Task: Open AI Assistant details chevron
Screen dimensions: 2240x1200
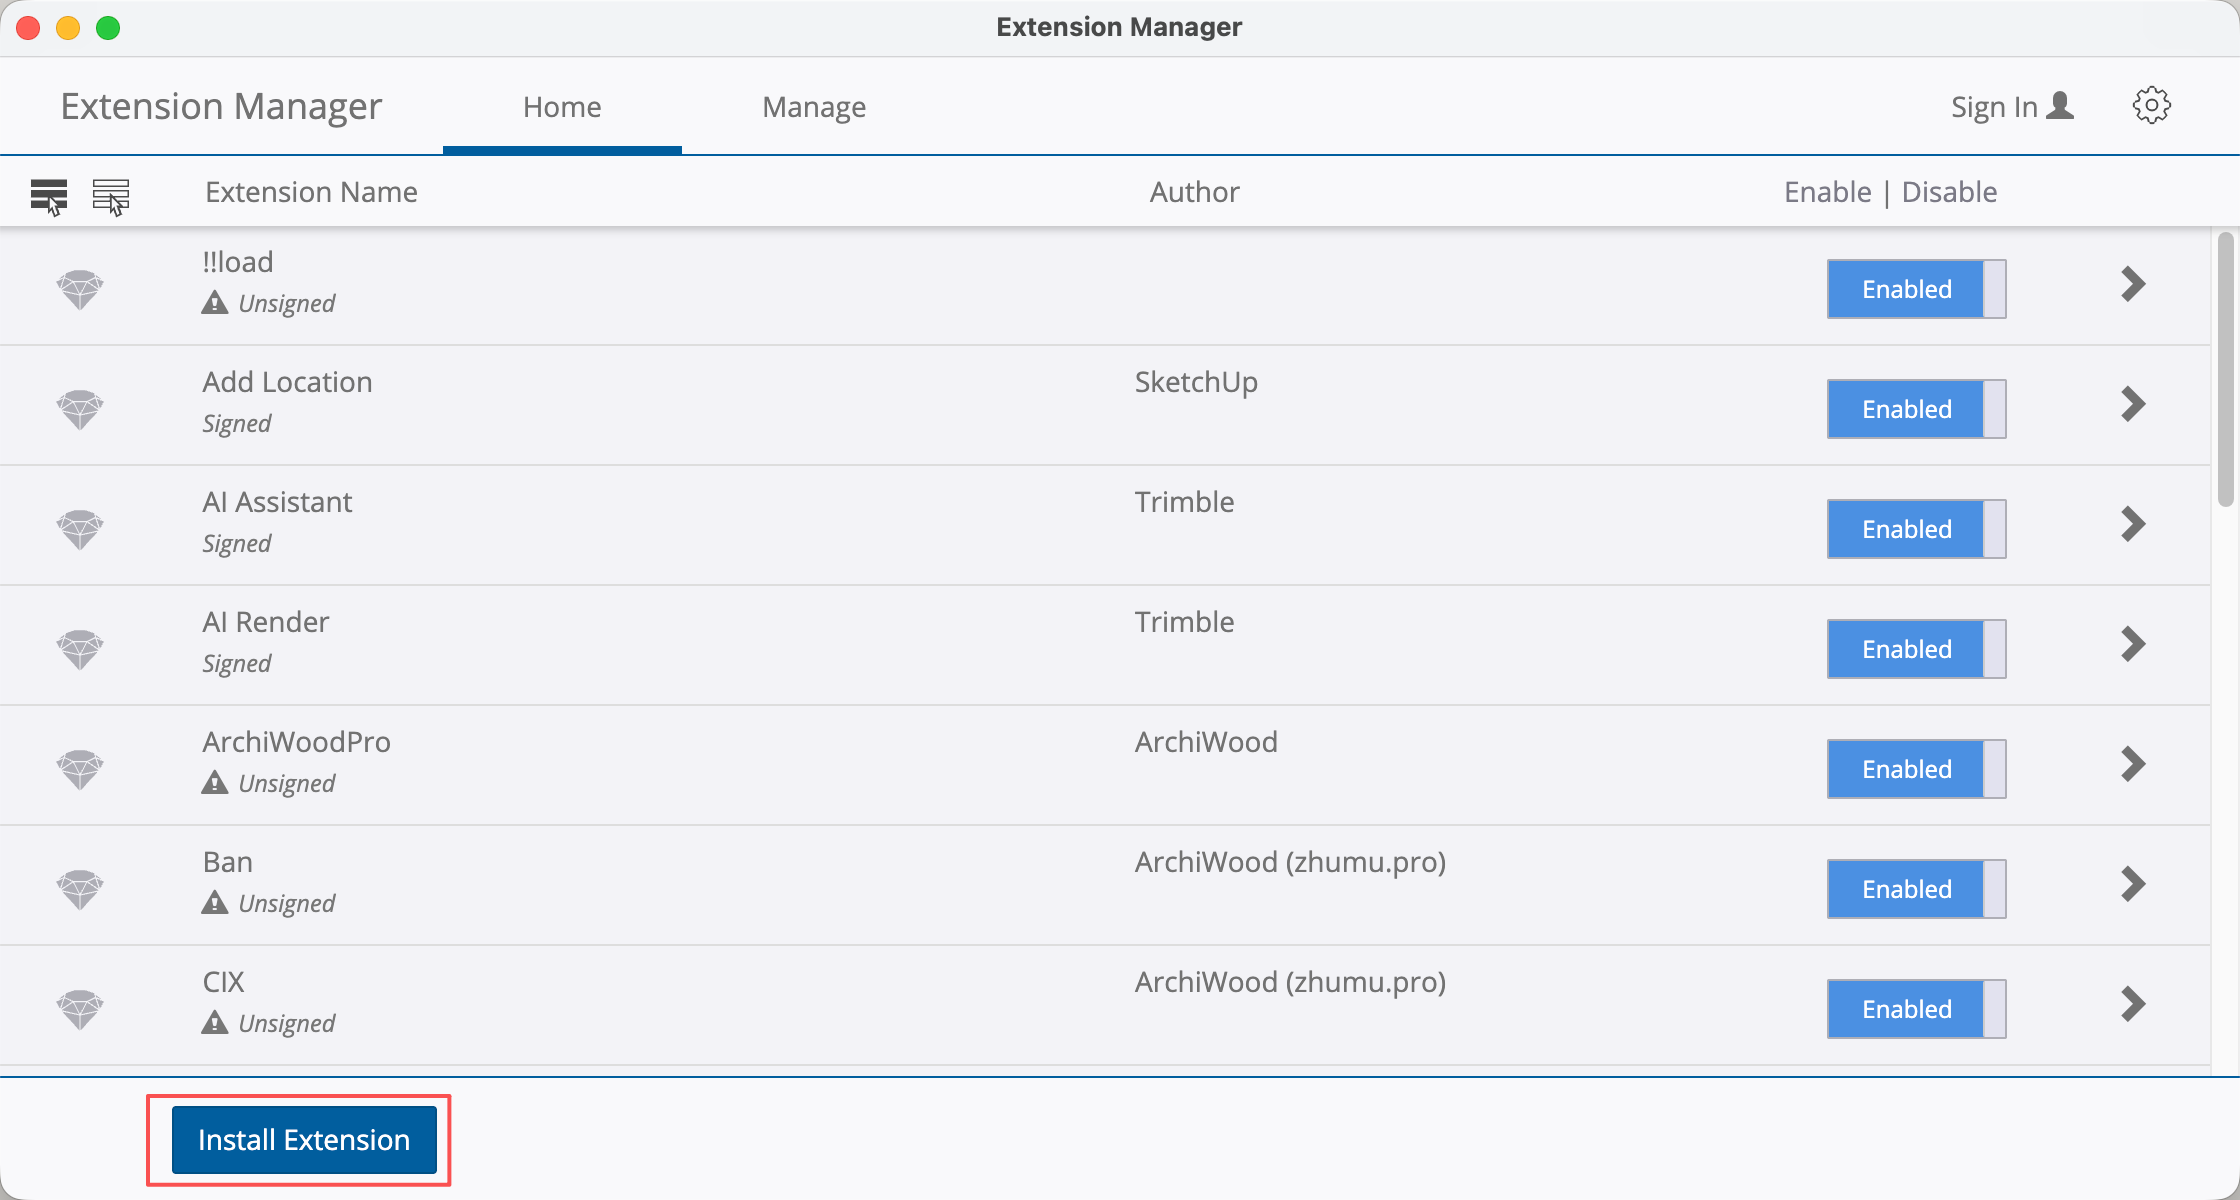Action: pyautogui.click(x=2133, y=524)
